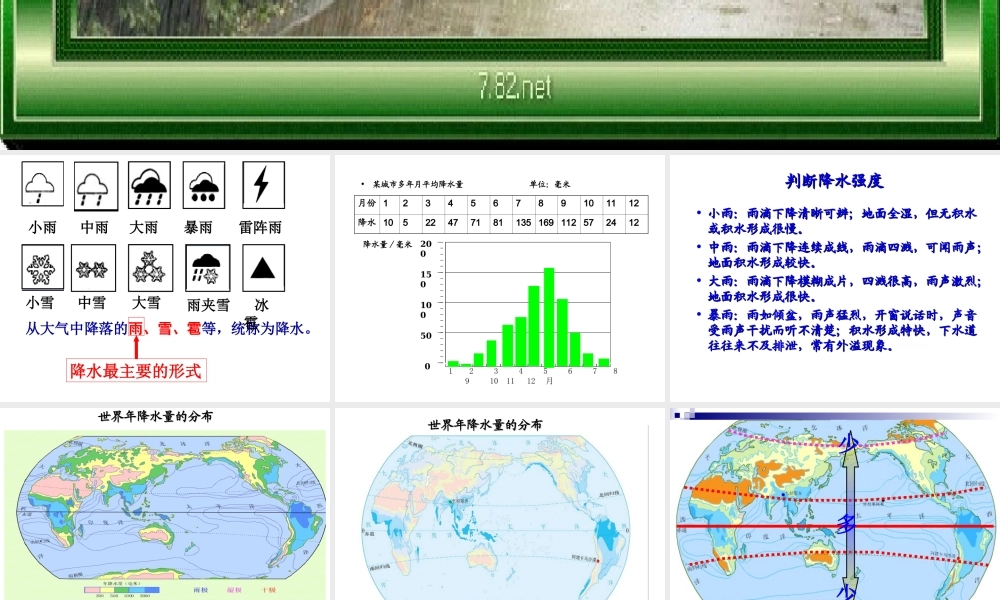Select the heavy rain (大雨) cloud icon
Screen dimensions: 1000x600
pyautogui.click(x=149, y=185)
